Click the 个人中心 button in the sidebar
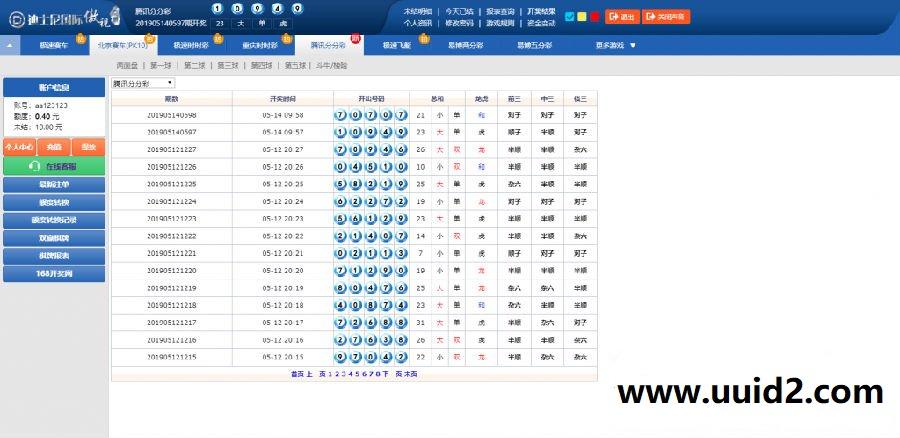 [19, 147]
